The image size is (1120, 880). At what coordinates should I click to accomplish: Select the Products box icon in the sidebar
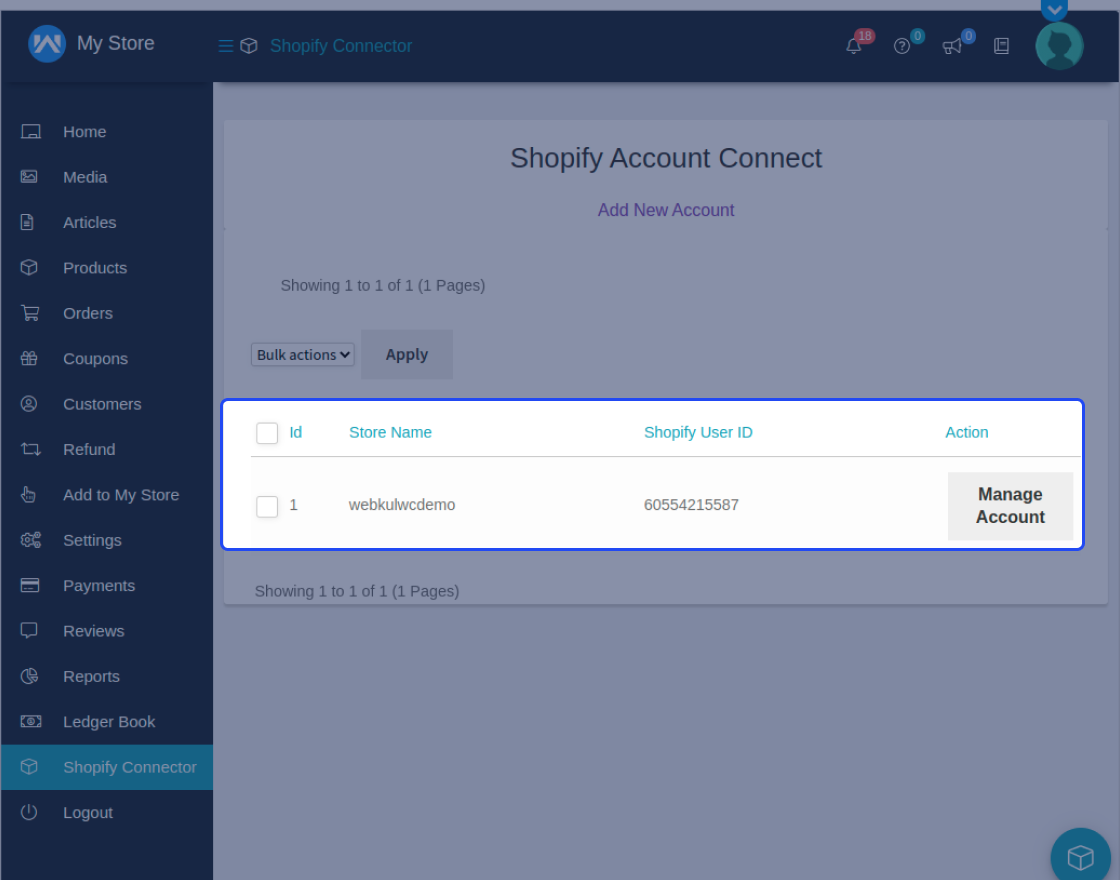pos(30,267)
